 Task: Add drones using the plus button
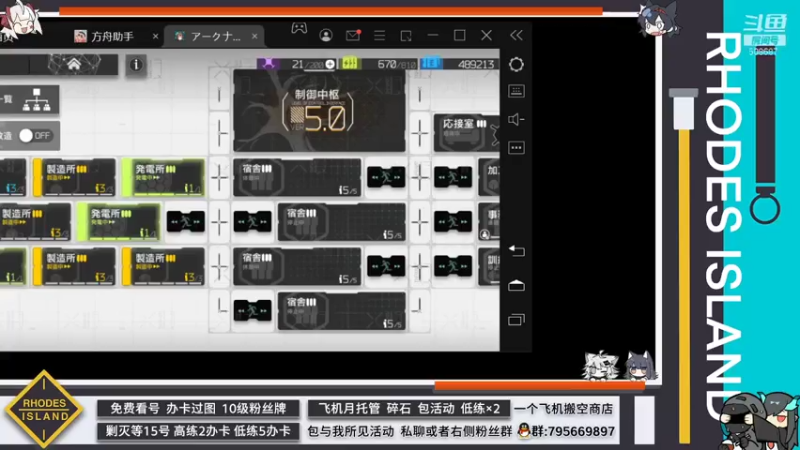coord(330,64)
